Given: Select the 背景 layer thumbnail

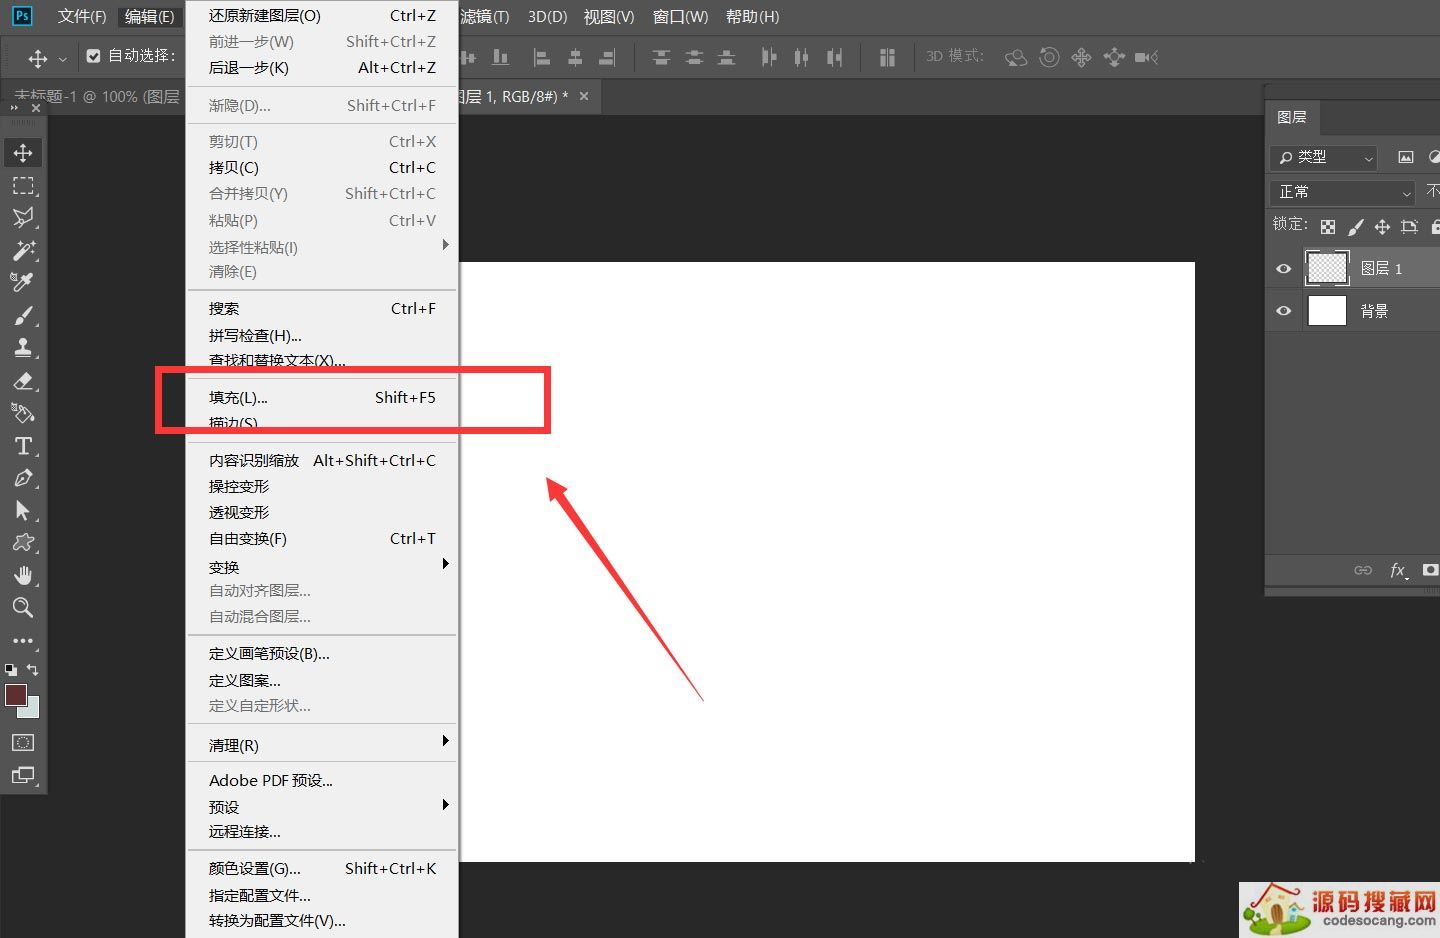Looking at the screenshot, I should [1327, 311].
